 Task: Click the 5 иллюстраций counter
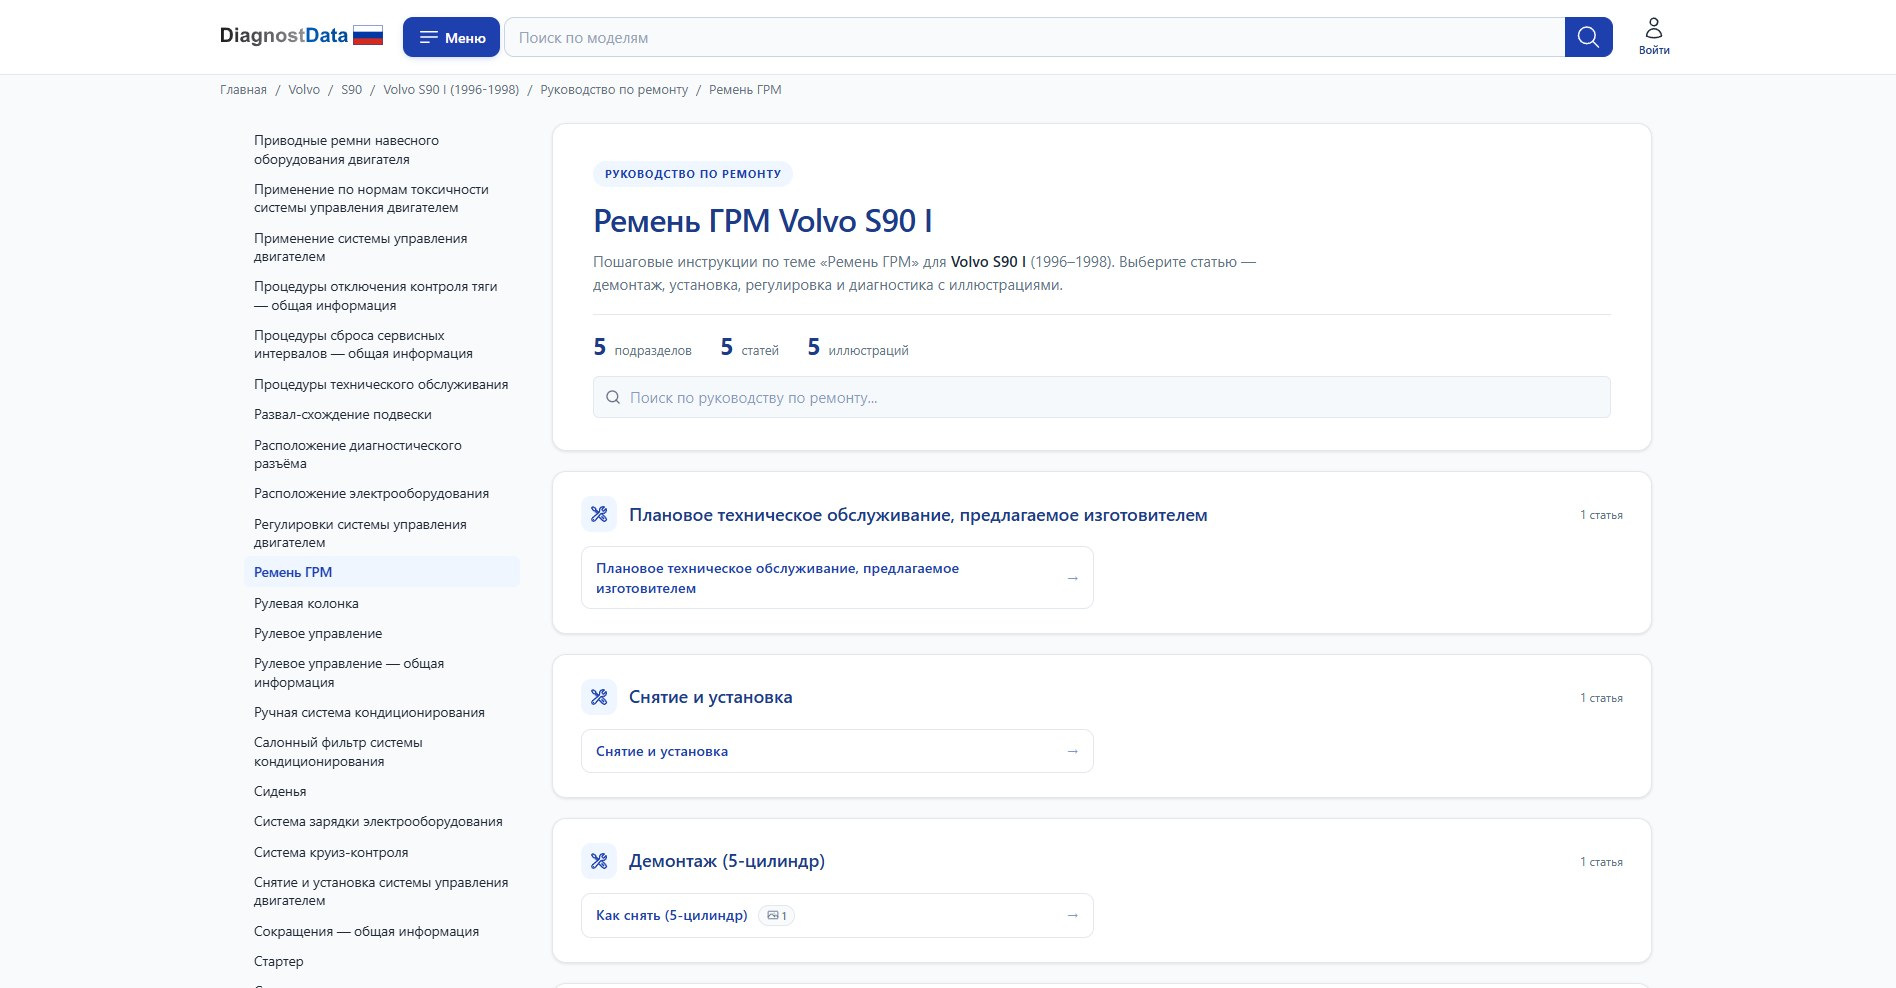click(858, 348)
